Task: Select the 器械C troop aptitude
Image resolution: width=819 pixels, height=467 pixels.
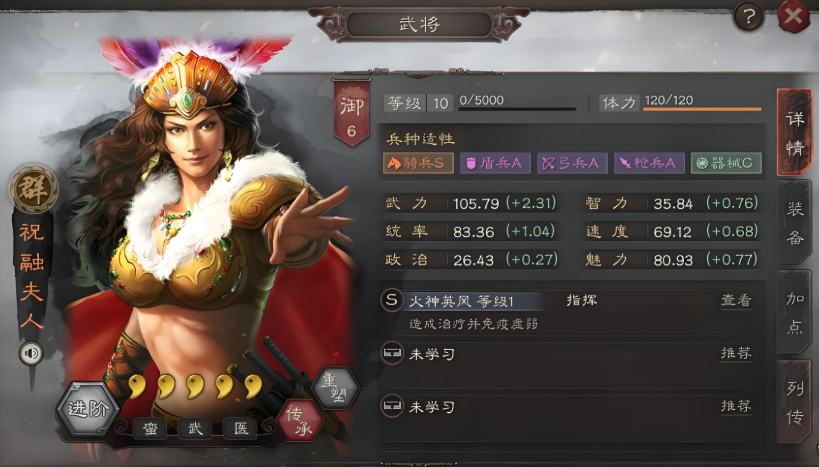Action: click(x=726, y=164)
